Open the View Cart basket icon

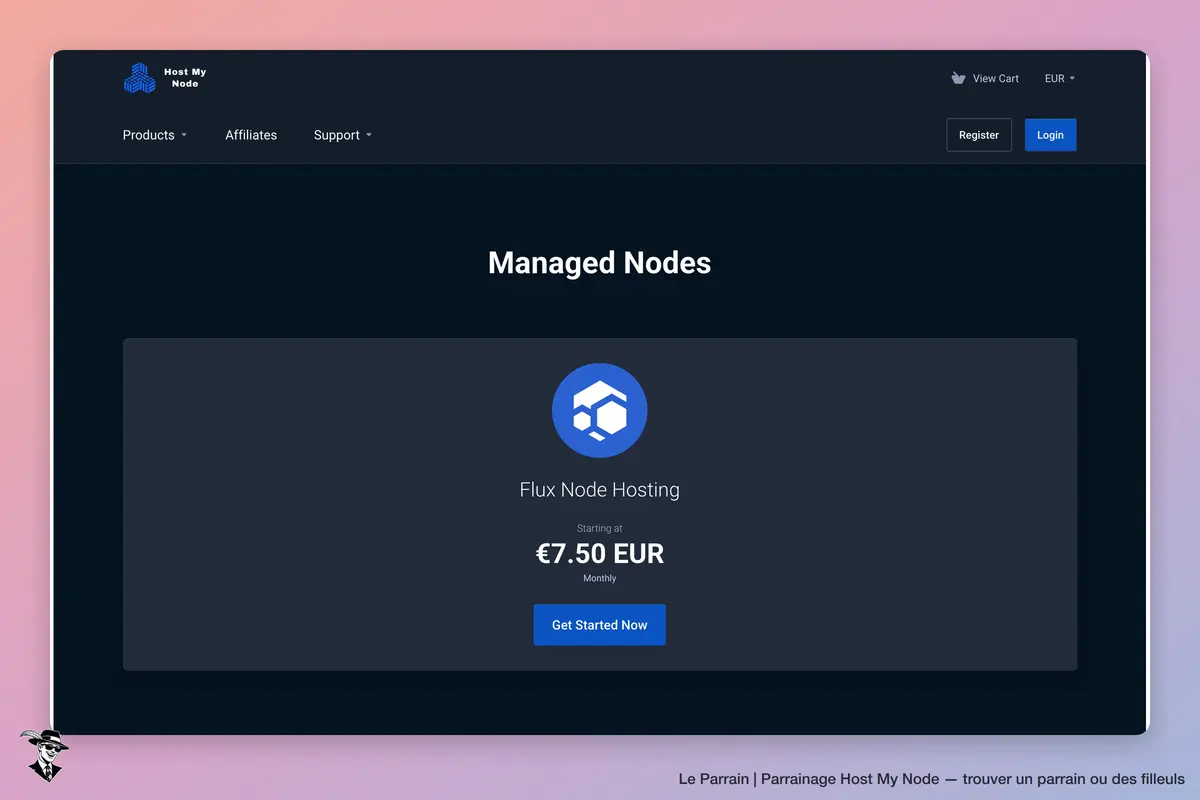958,78
